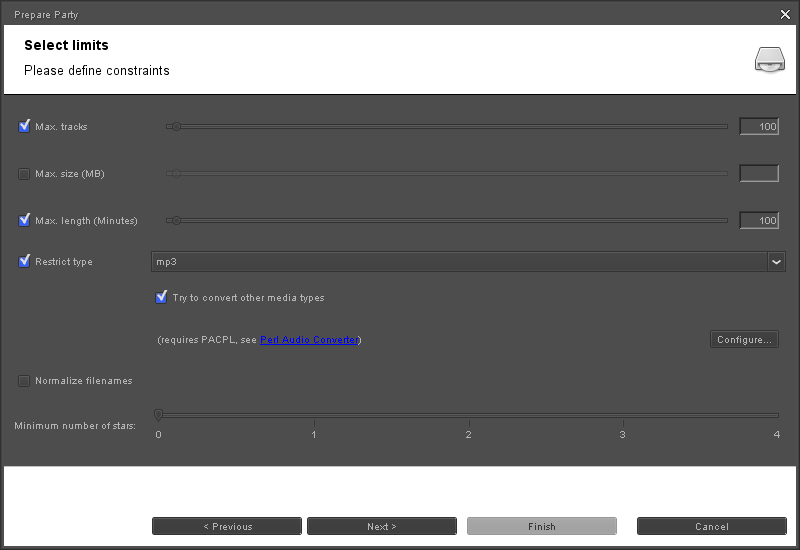Click the Configure... button

click(x=744, y=340)
